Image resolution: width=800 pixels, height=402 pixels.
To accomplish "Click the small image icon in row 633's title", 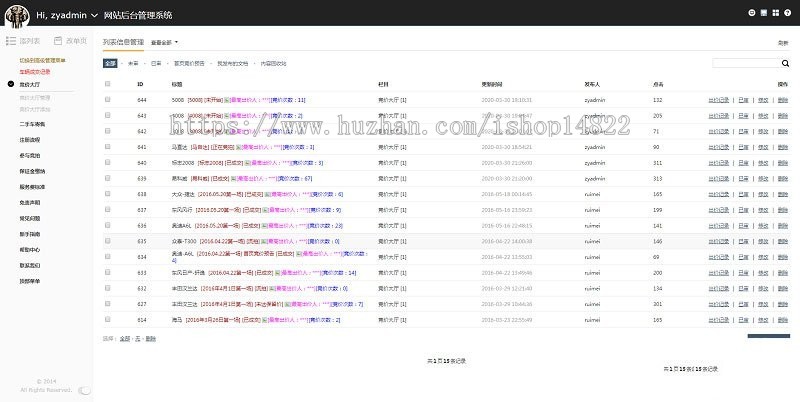I will coord(278,273).
